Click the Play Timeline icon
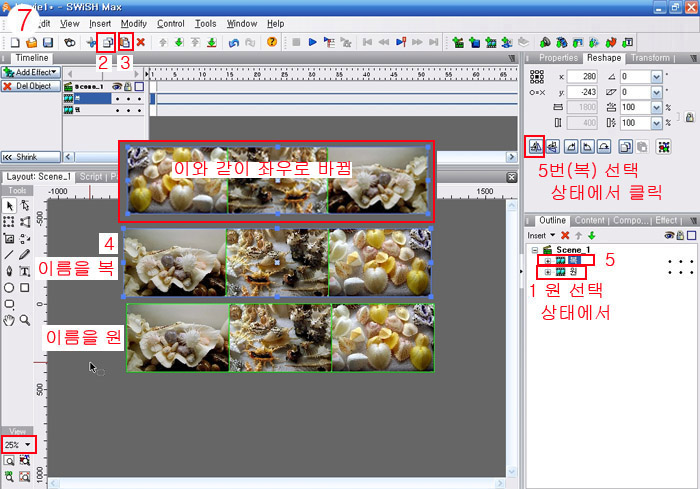700x489 pixels. pos(329,42)
